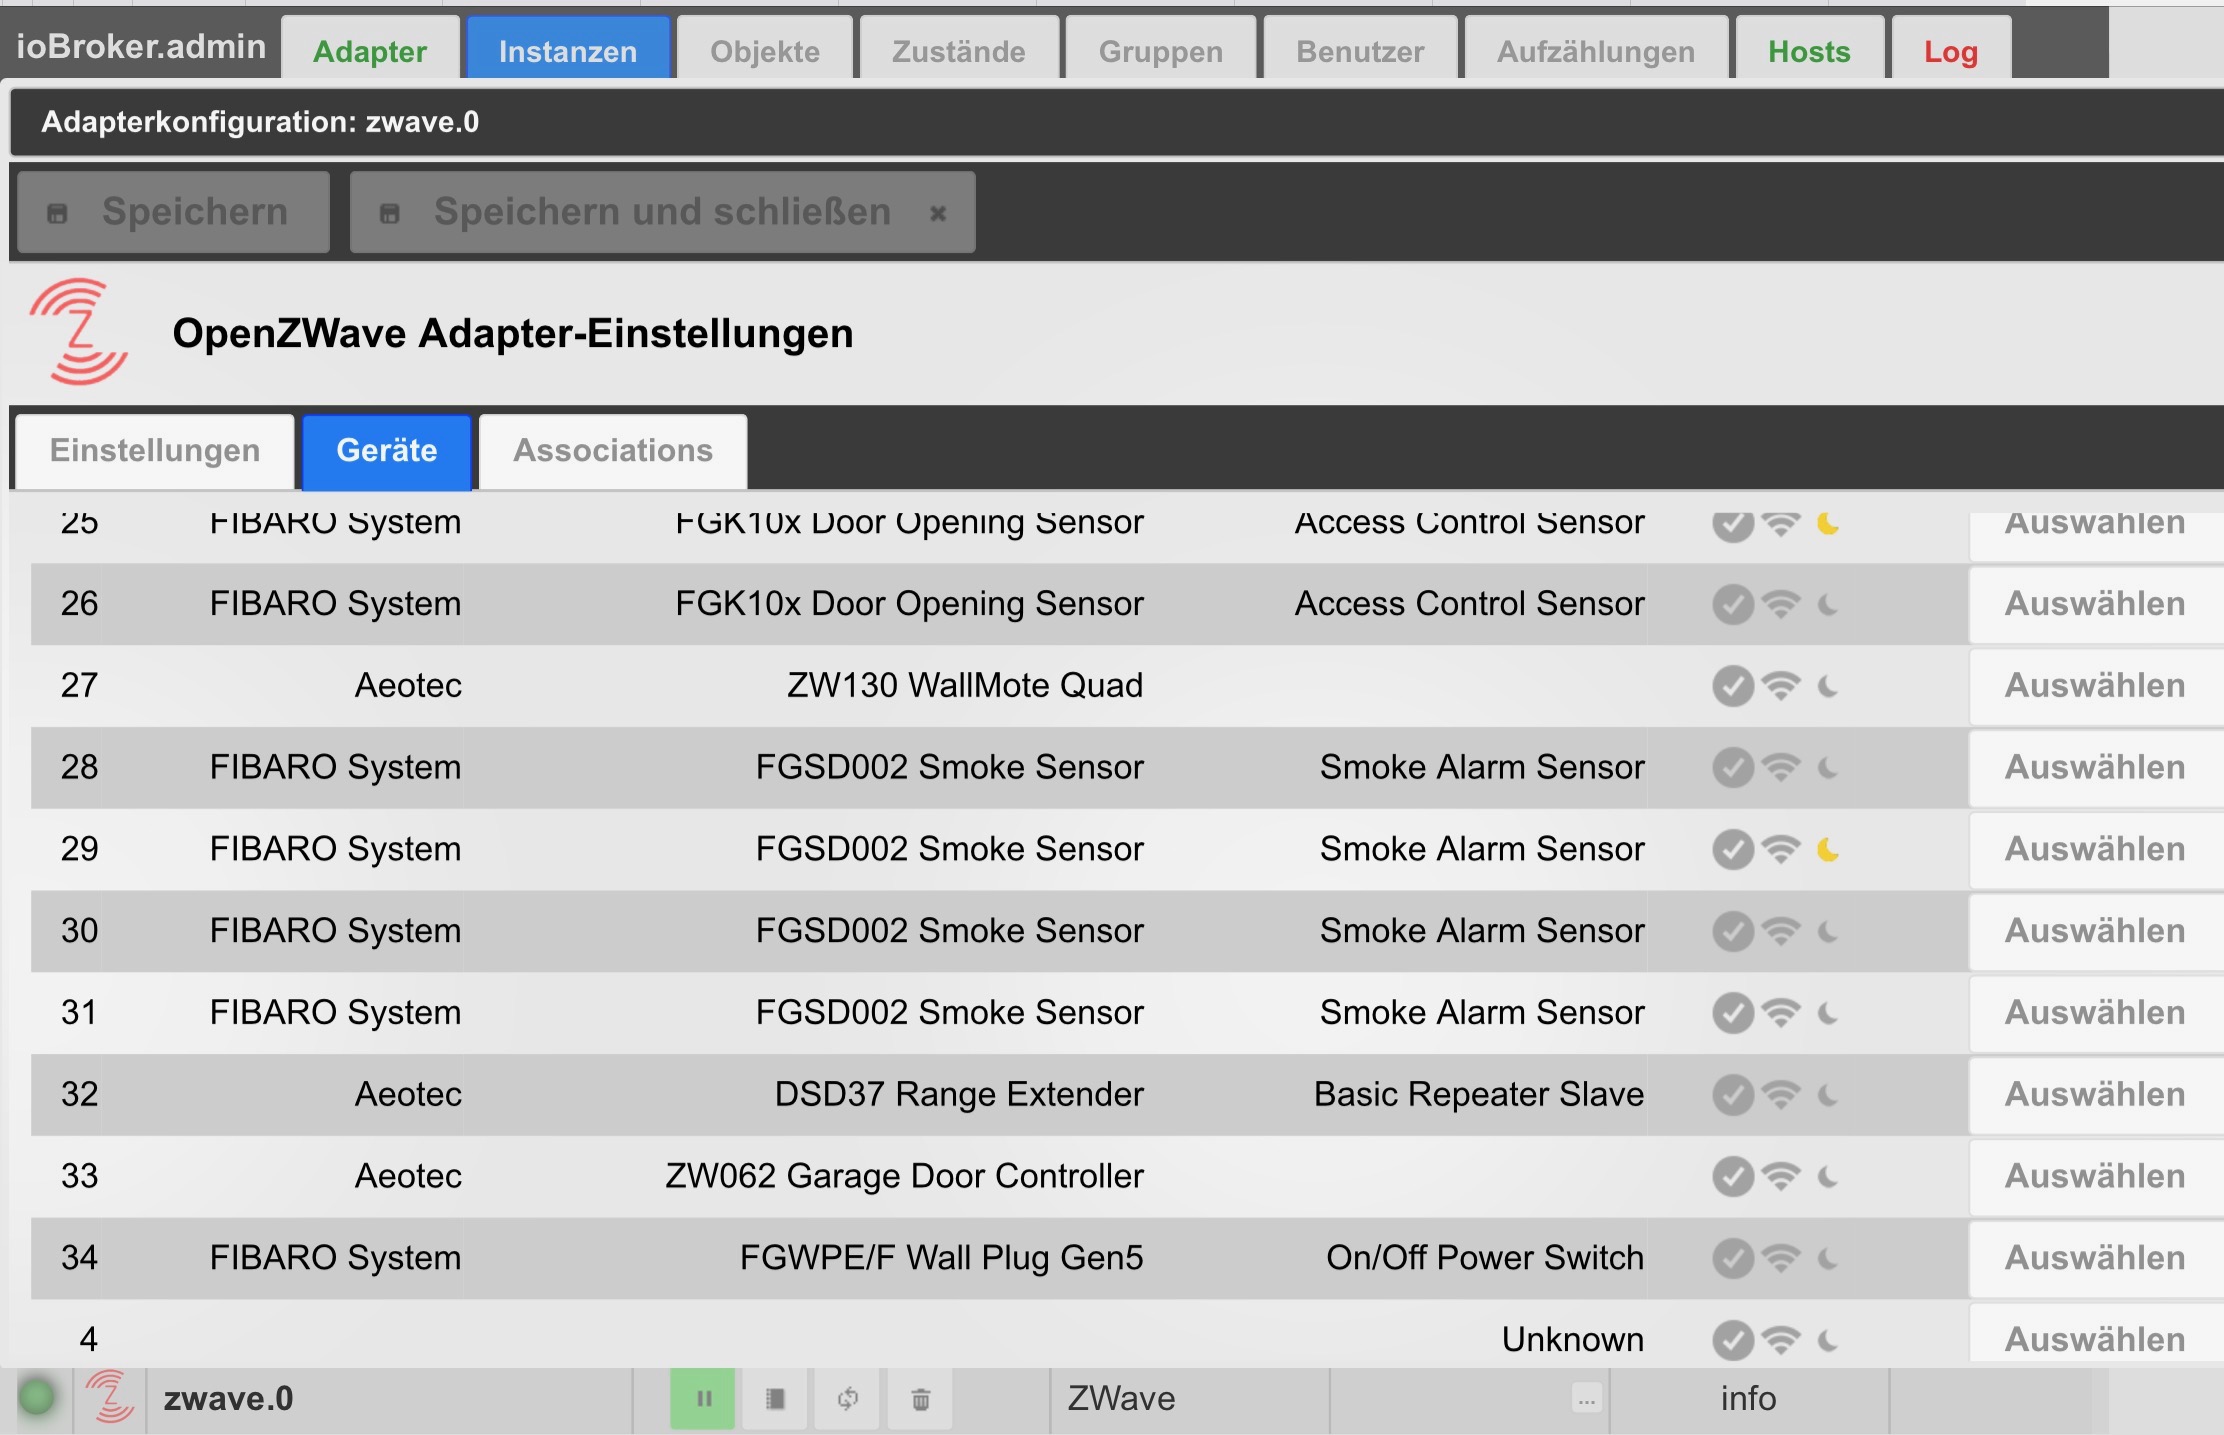Click the Speichern button
Viewport: 2224px width, 1435px height.
pyautogui.click(x=174, y=212)
